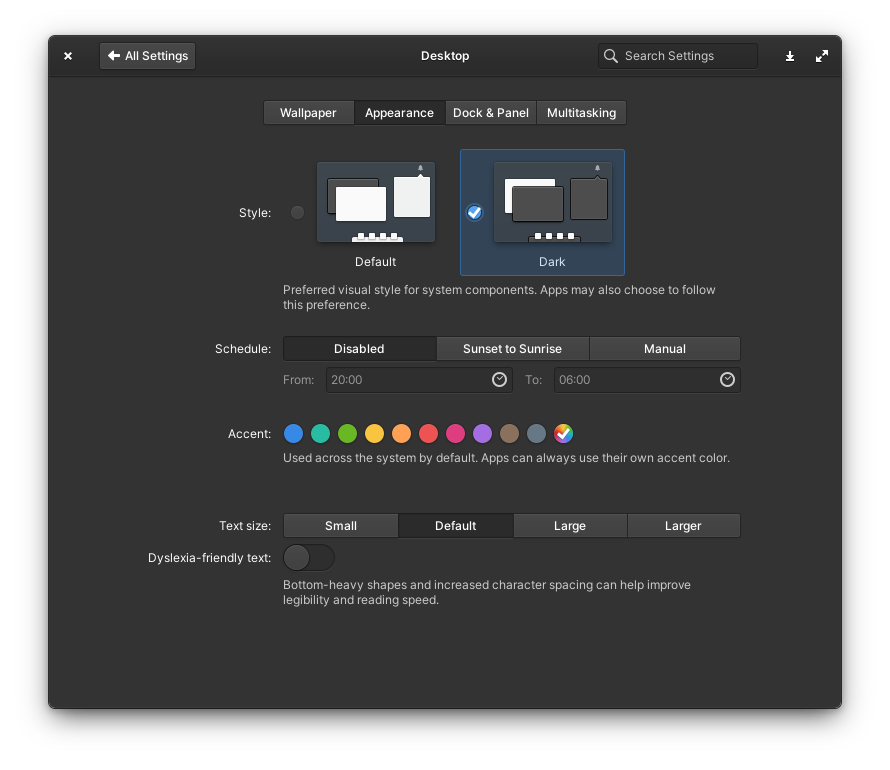Click the clock icon in the To field

[727, 380]
